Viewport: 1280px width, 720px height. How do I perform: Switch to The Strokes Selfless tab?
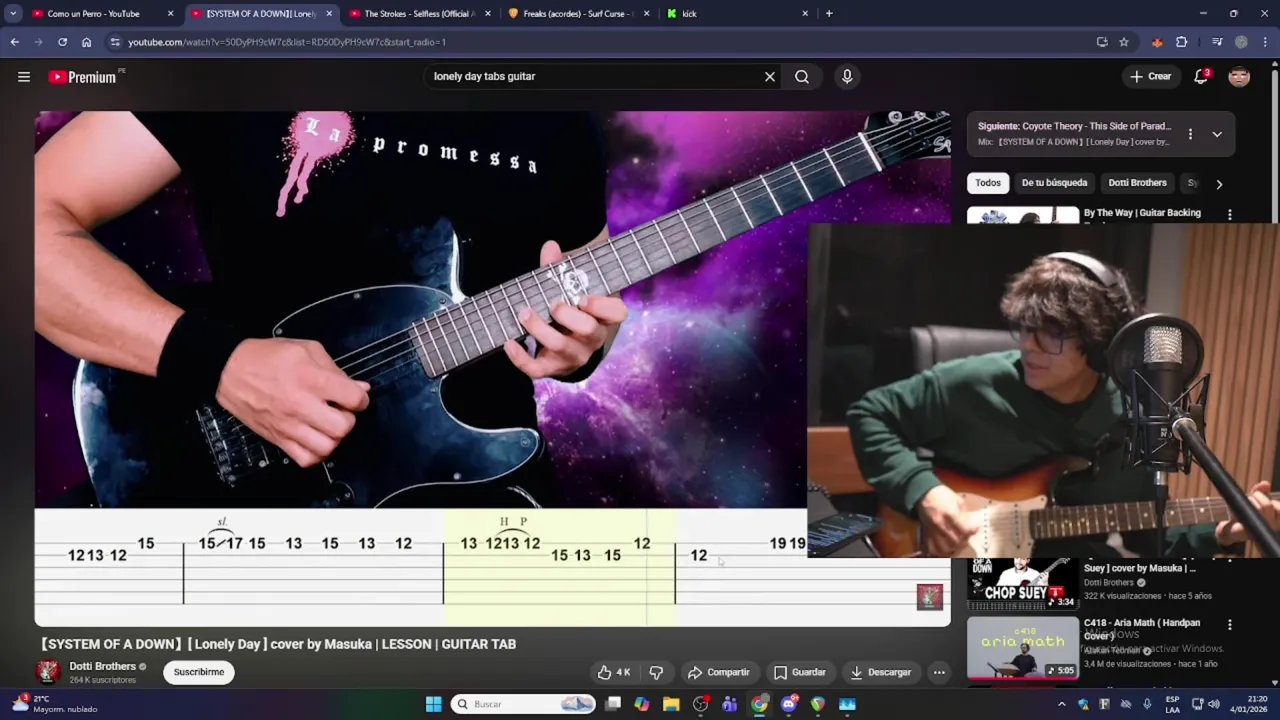(x=419, y=14)
